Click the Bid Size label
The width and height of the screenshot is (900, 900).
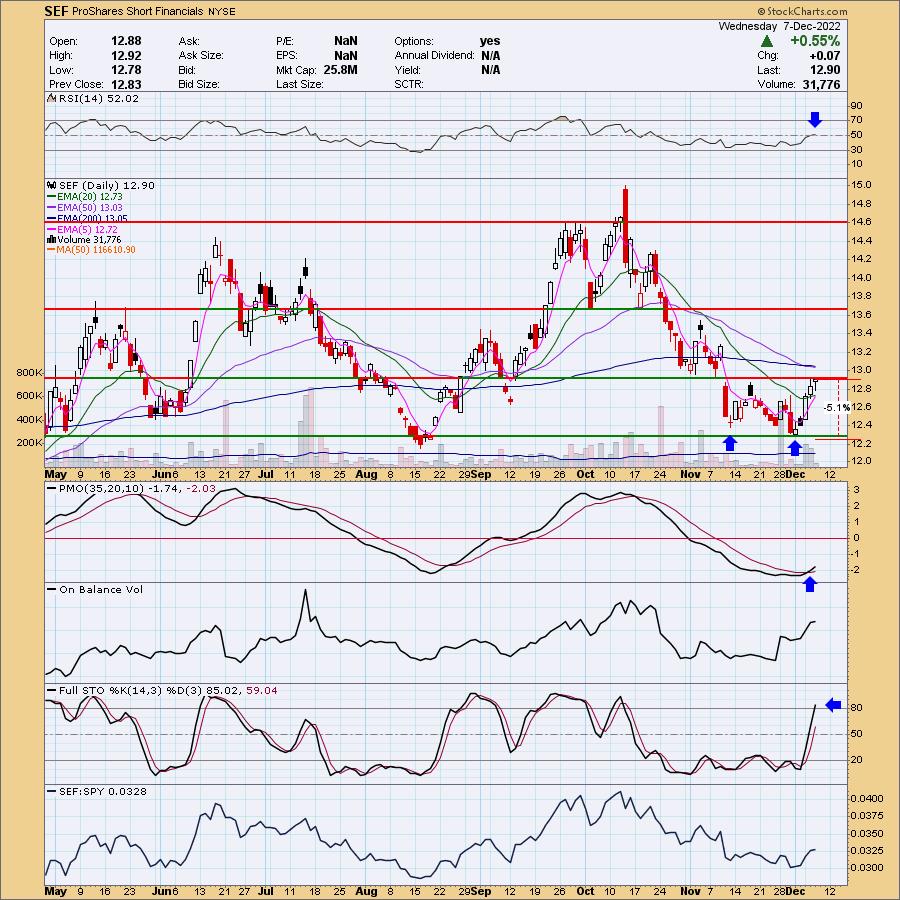(199, 84)
